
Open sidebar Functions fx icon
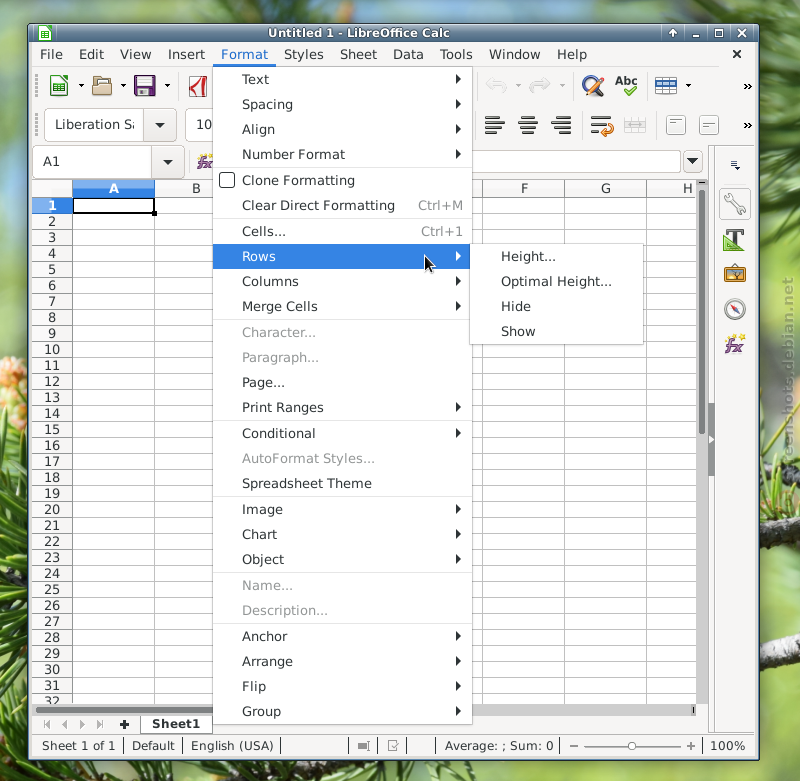(735, 344)
